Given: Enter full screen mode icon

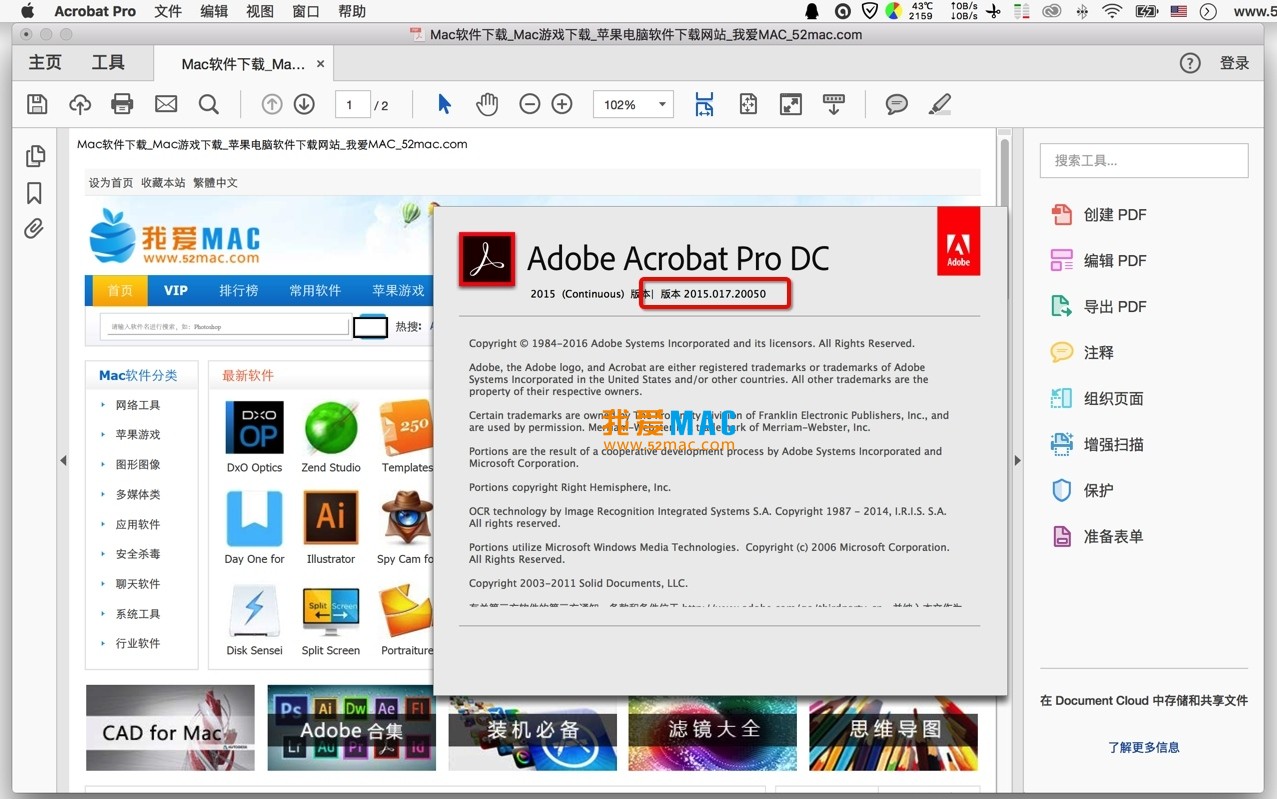Looking at the screenshot, I should [x=791, y=104].
